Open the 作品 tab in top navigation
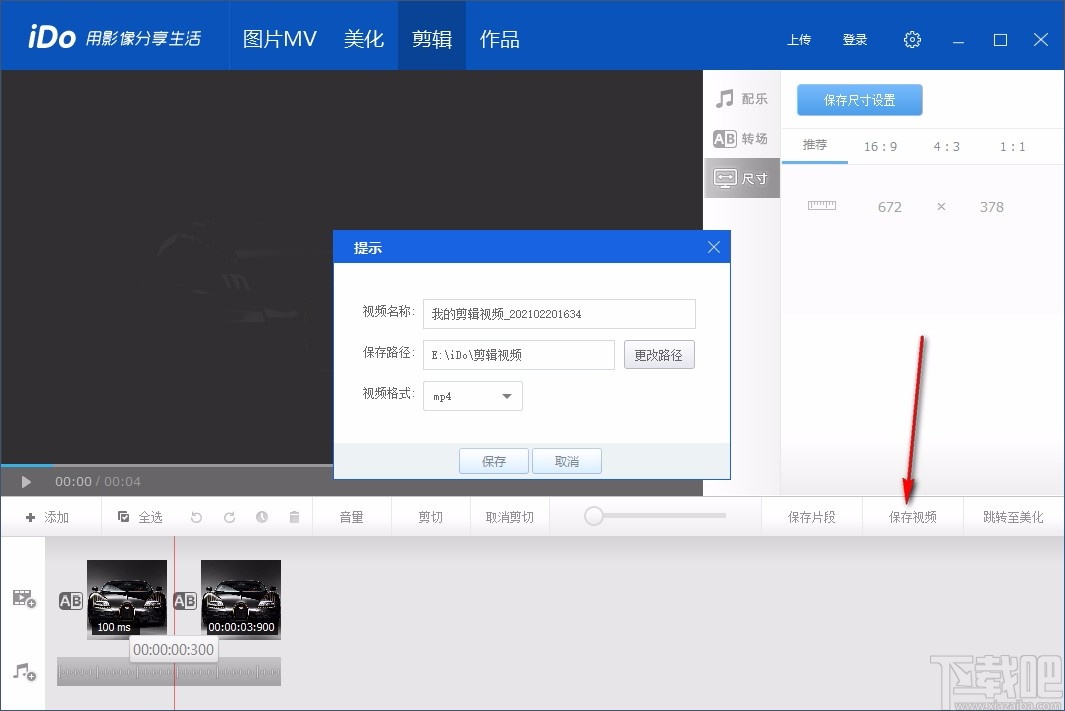 499,38
